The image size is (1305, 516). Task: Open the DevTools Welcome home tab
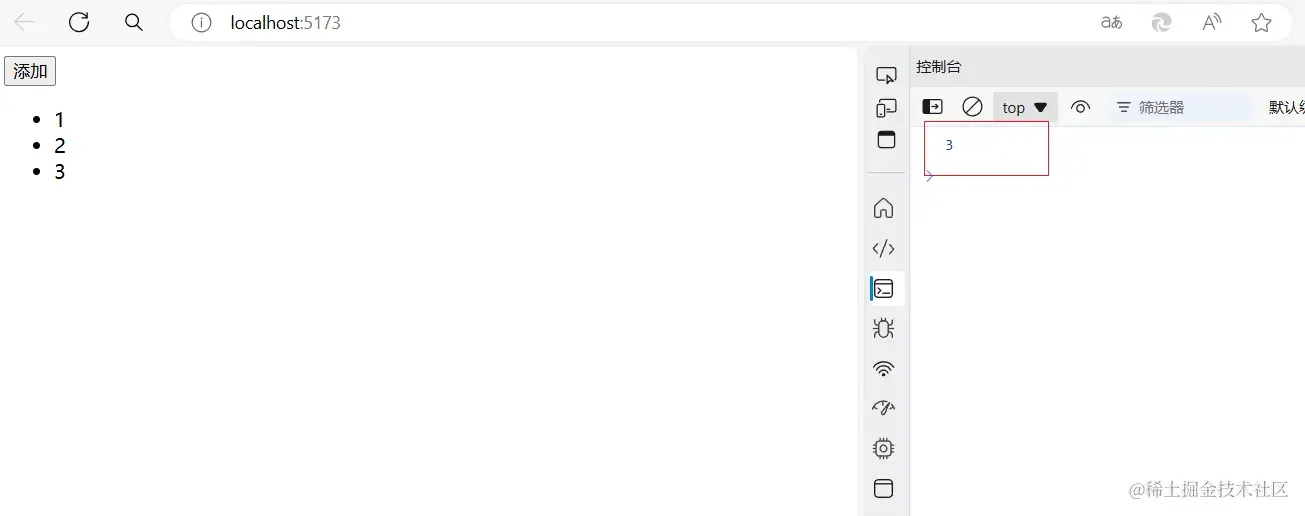click(883, 208)
